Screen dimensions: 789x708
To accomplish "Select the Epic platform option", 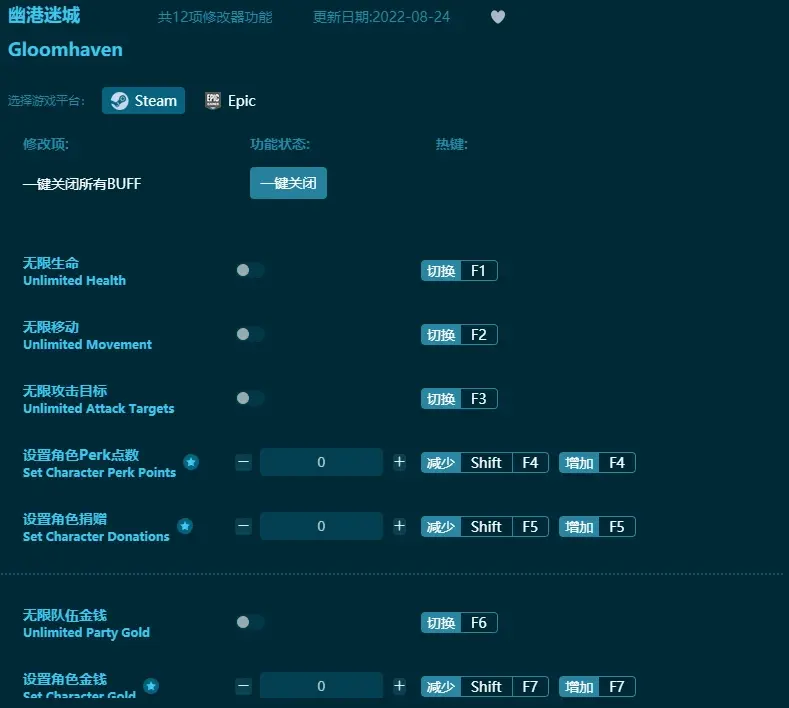I will click(x=230, y=101).
